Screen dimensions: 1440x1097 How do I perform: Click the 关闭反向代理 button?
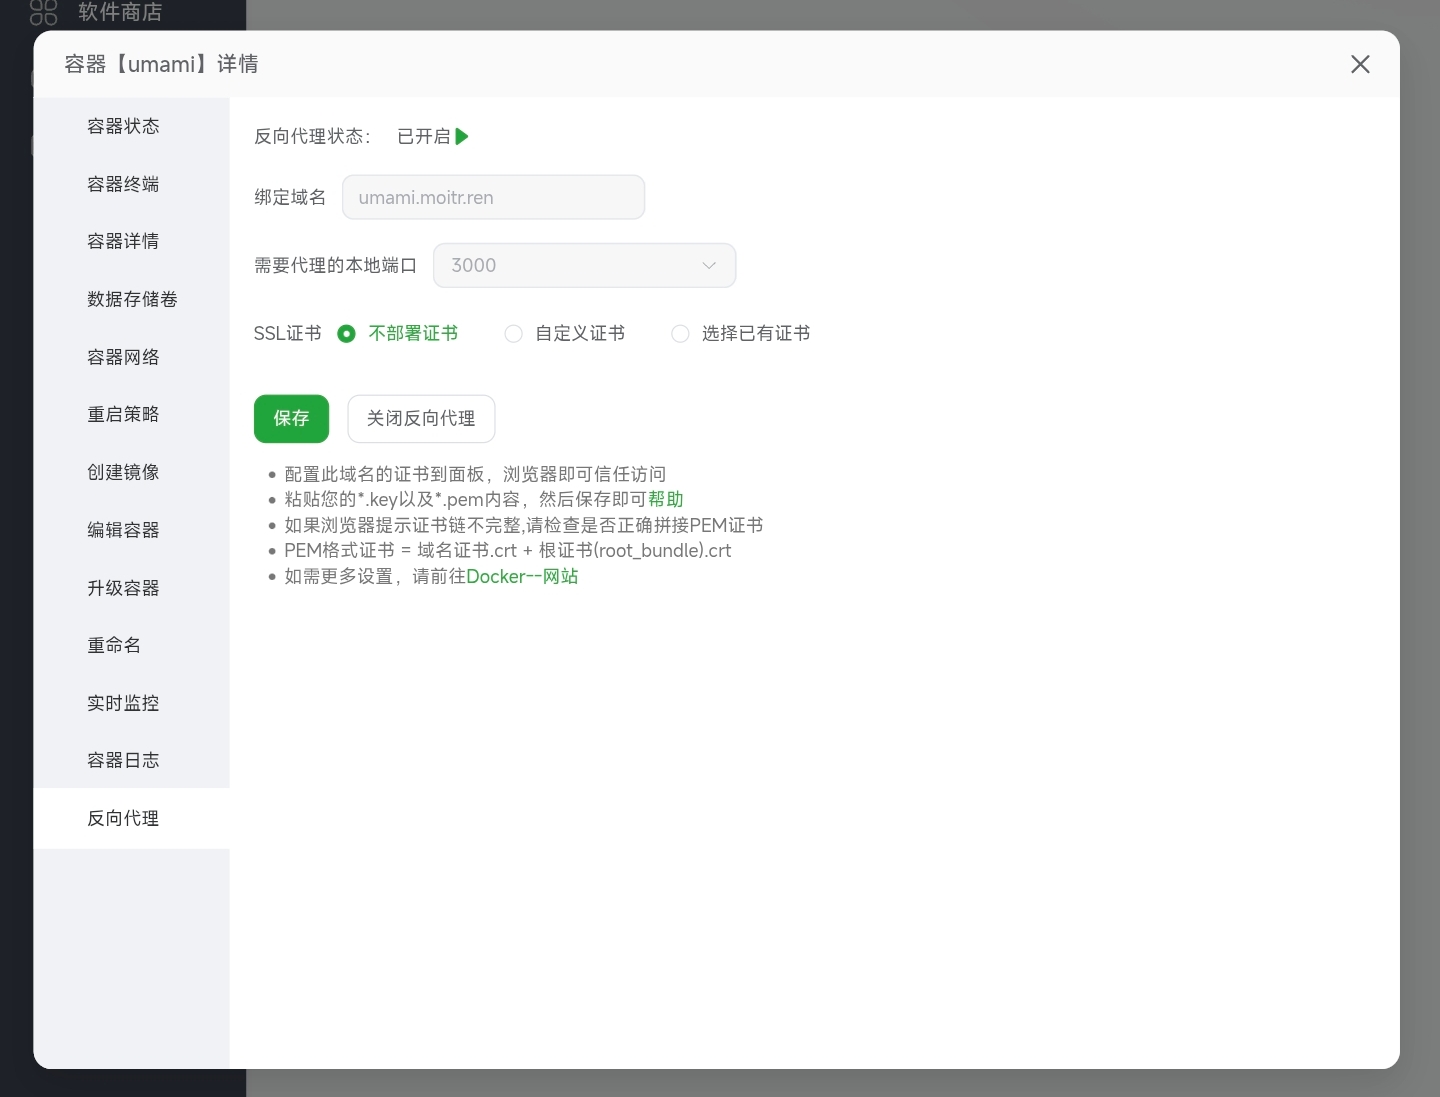click(x=421, y=419)
